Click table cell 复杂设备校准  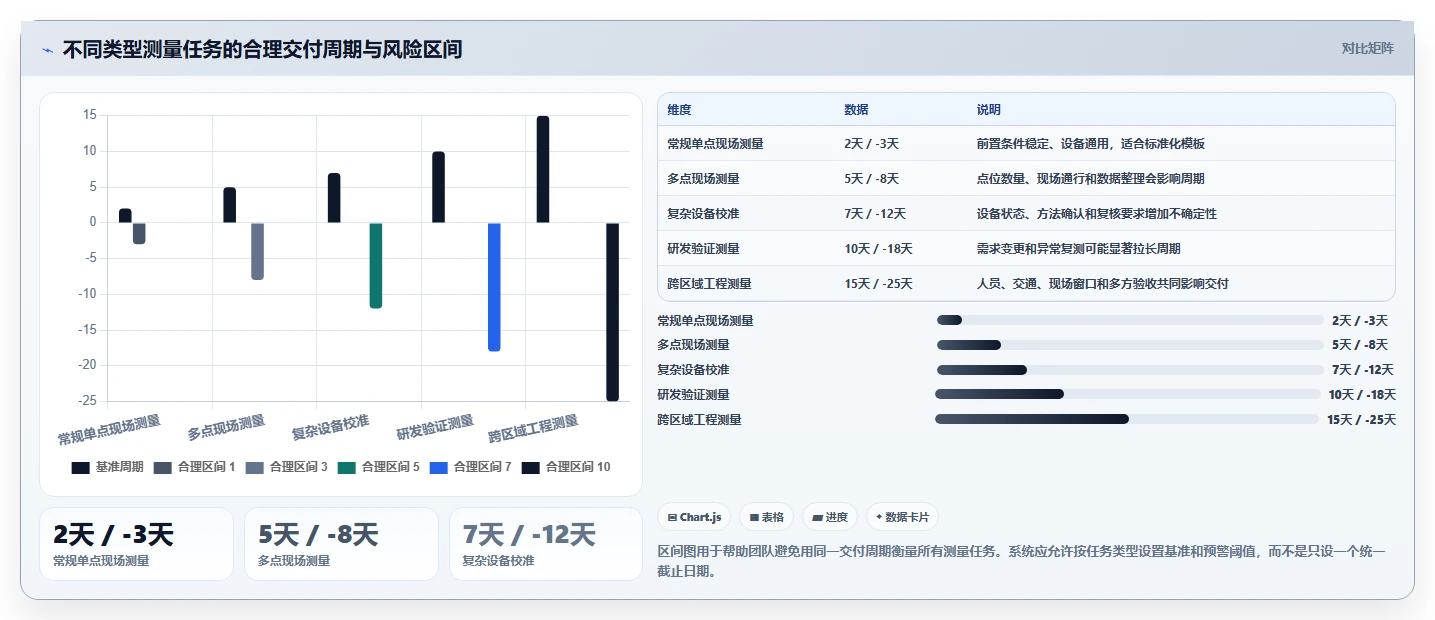pos(703,214)
